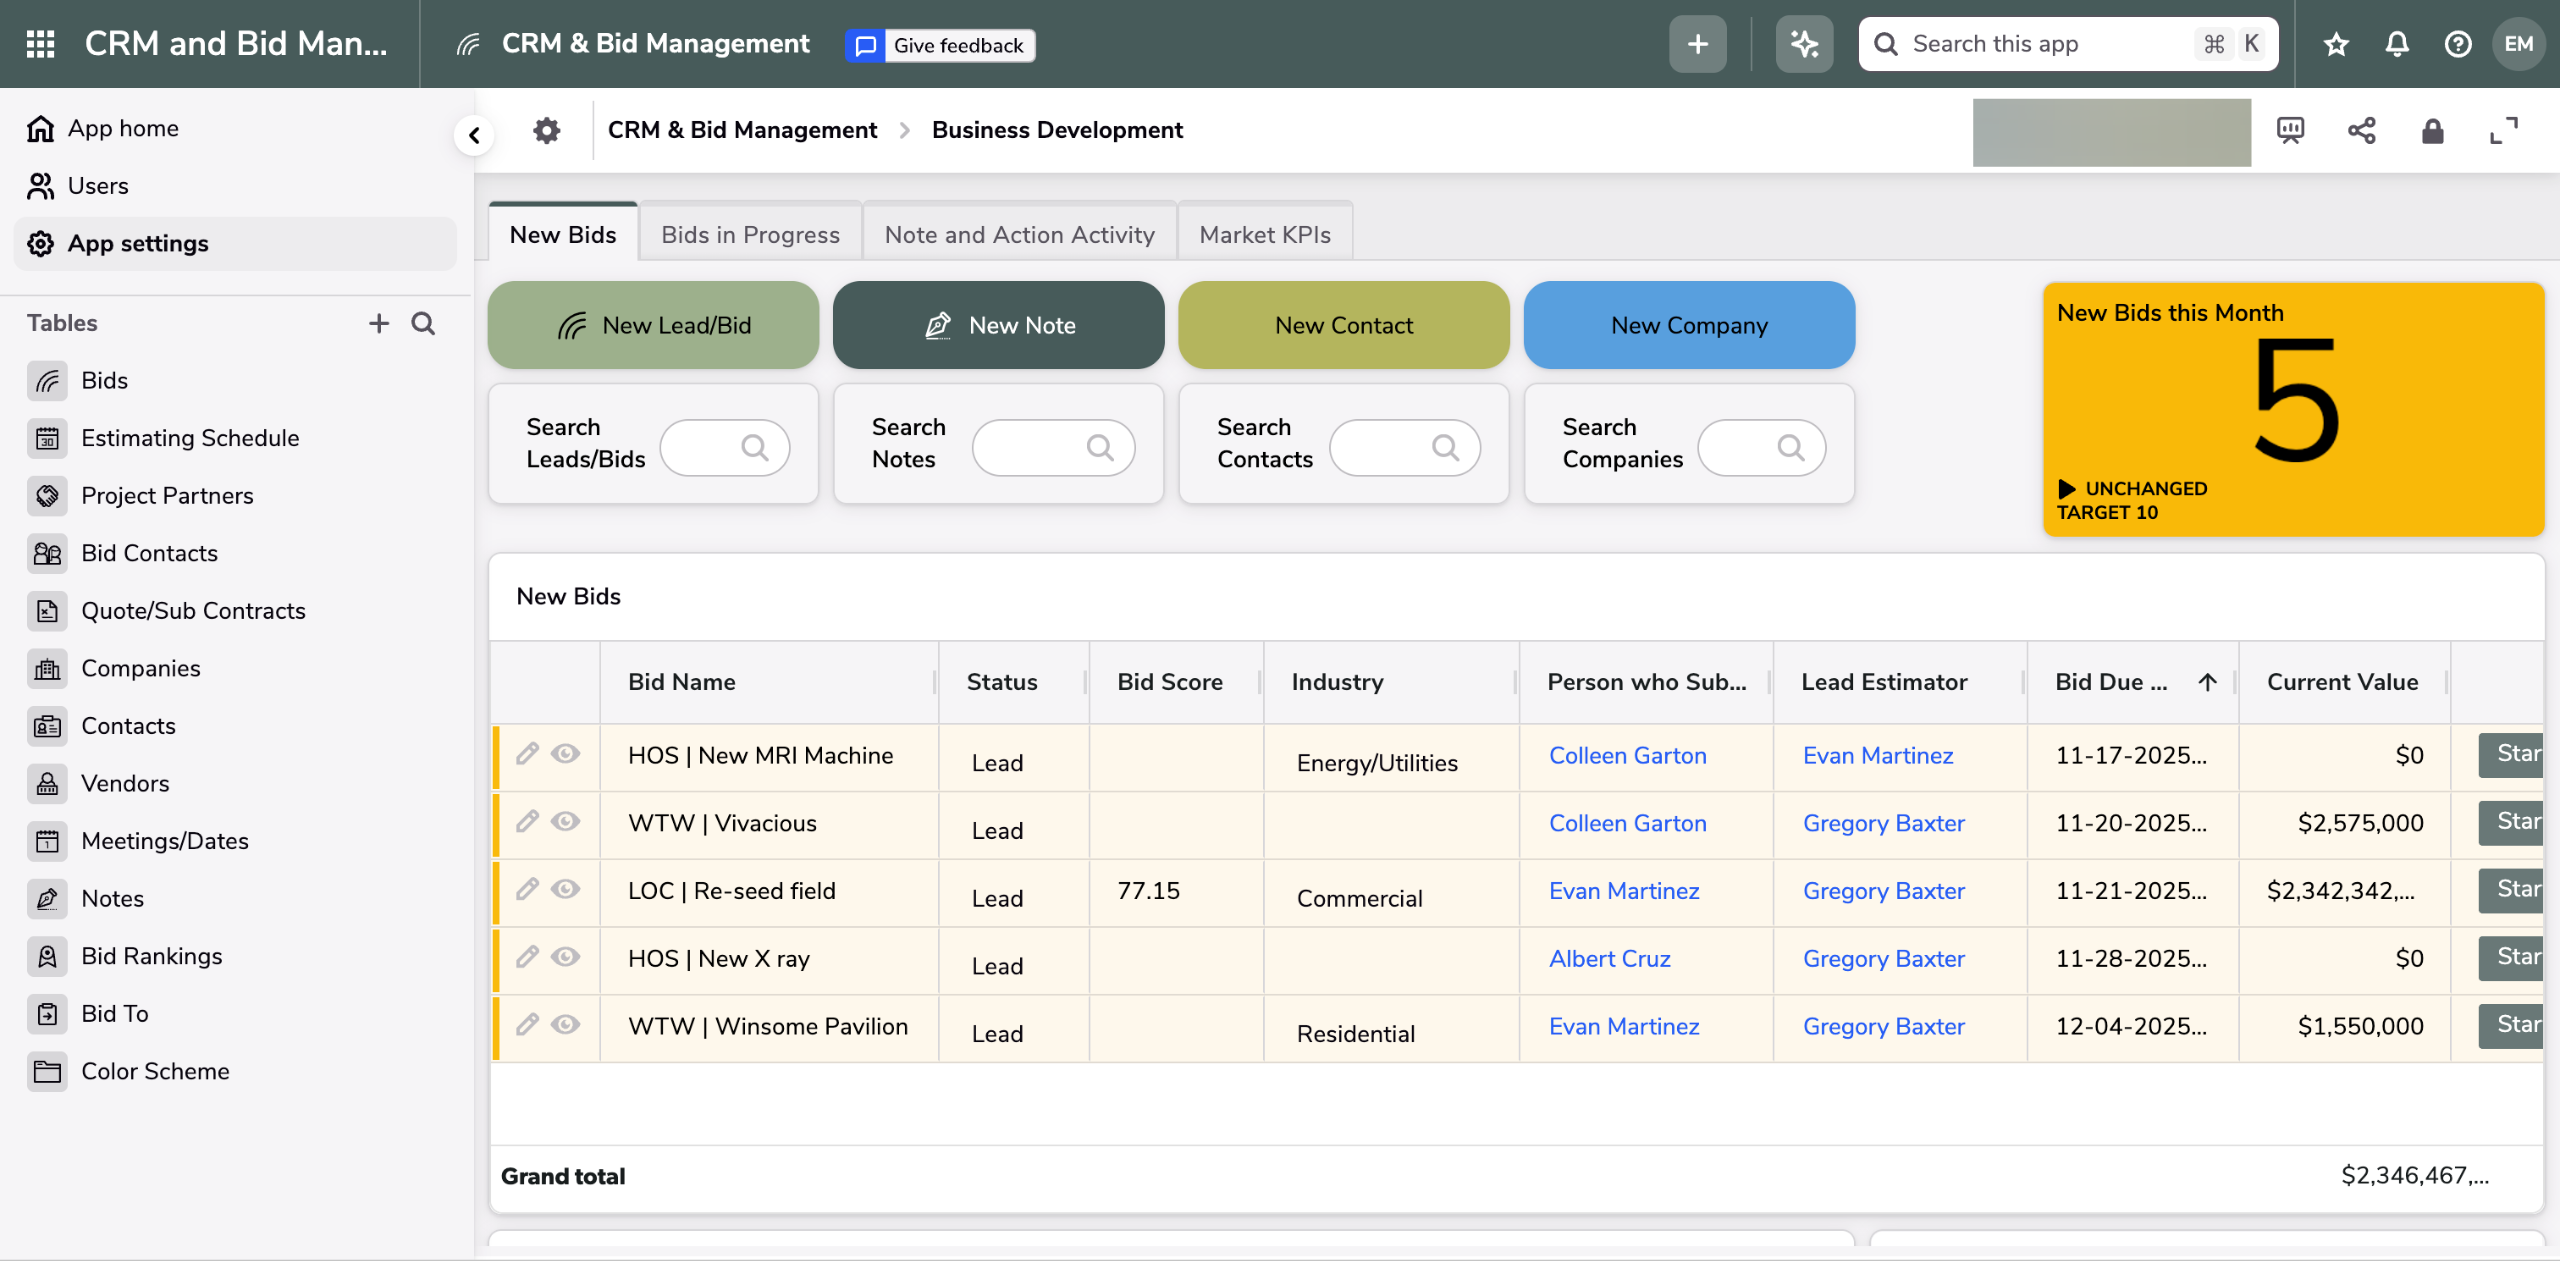Screen dimensions: 2560x1261
Task: Click the search tables magnifier icon
Action: coord(423,323)
